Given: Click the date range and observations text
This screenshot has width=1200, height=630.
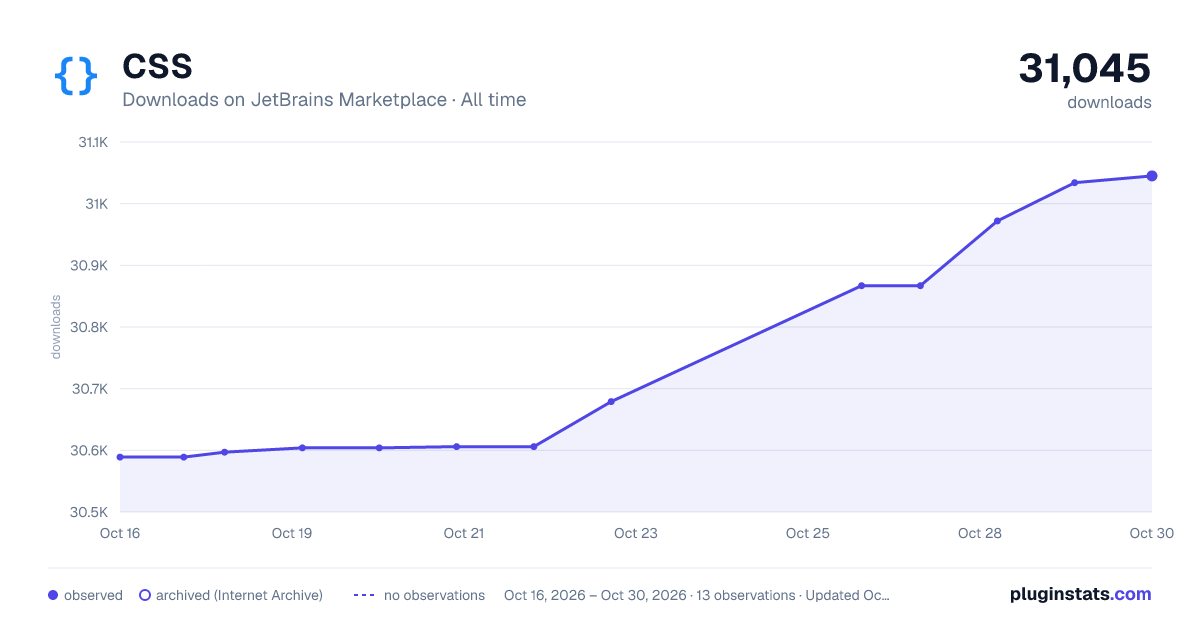Looking at the screenshot, I should [x=697, y=595].
